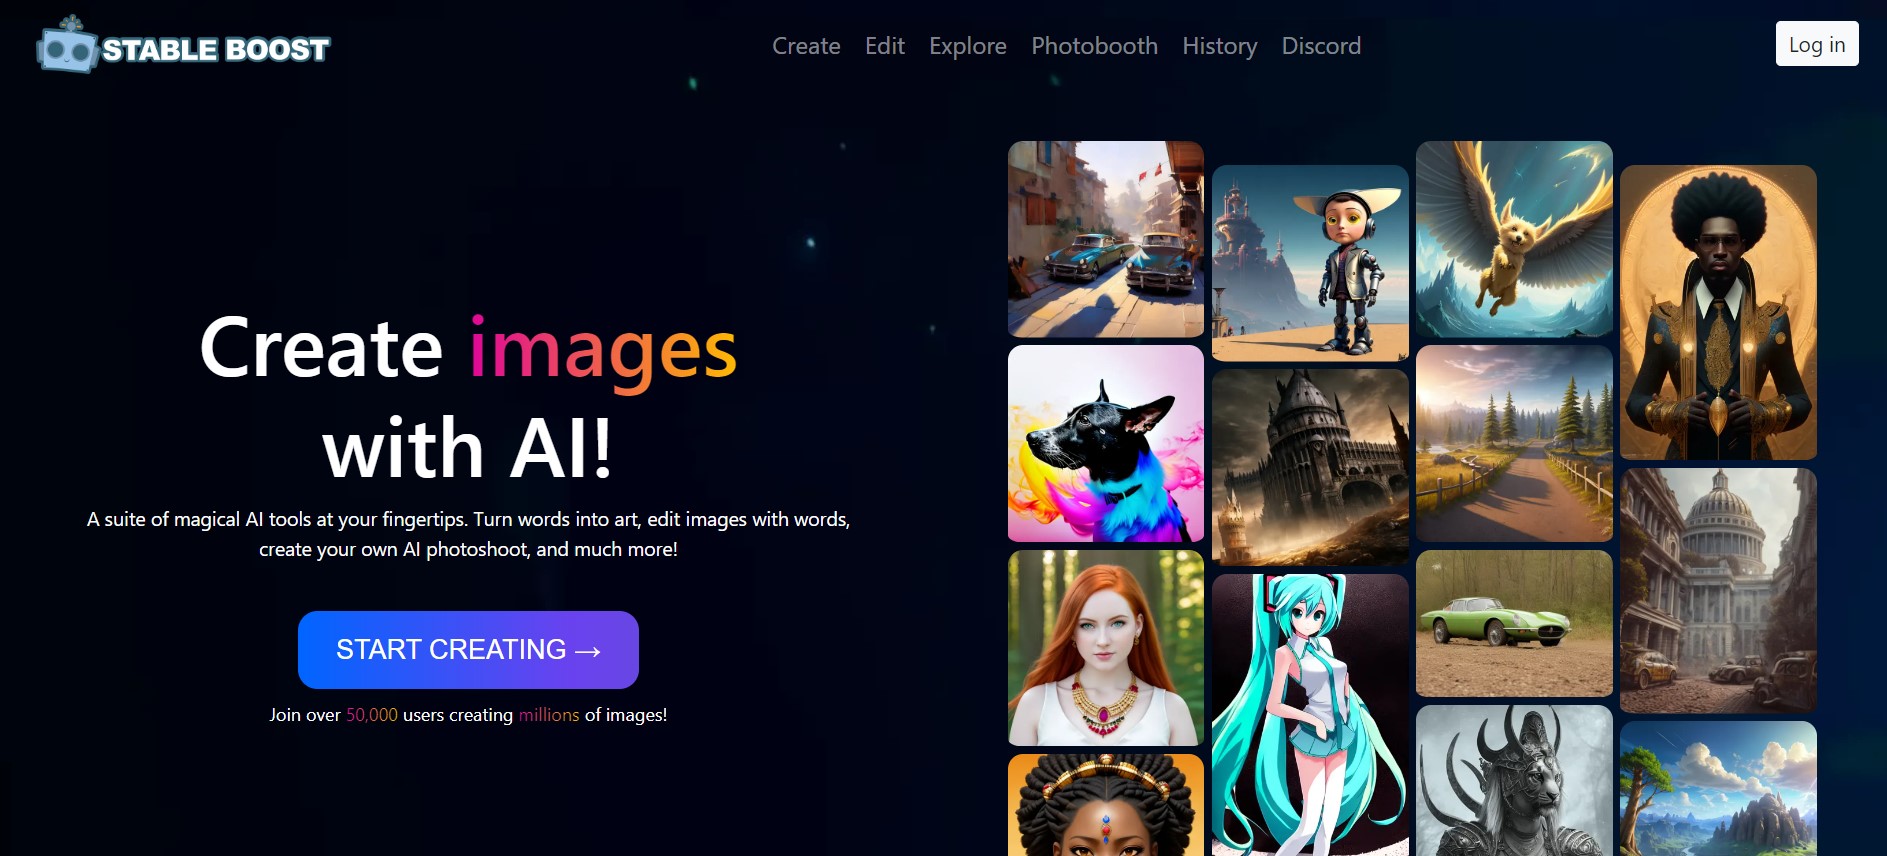This screenshot has height=856, width=1887.
Task: Open the robot boy with headphones thumbnail
Action: (x=1310, y=263)
